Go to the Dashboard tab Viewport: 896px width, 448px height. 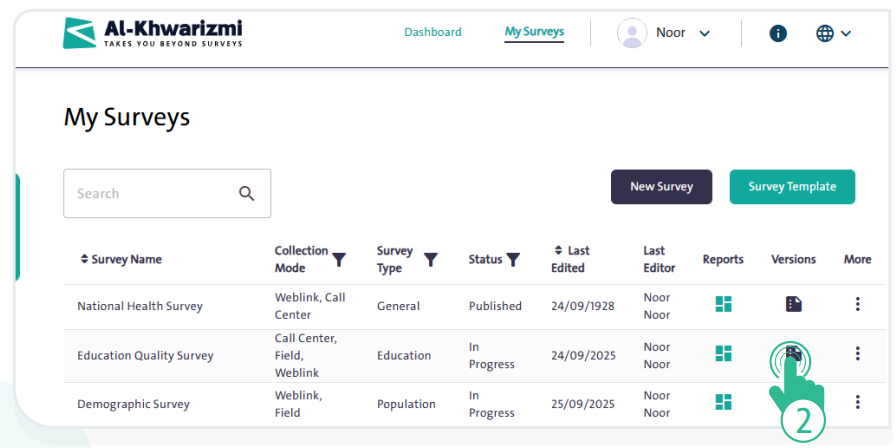(x=433, y=32)
